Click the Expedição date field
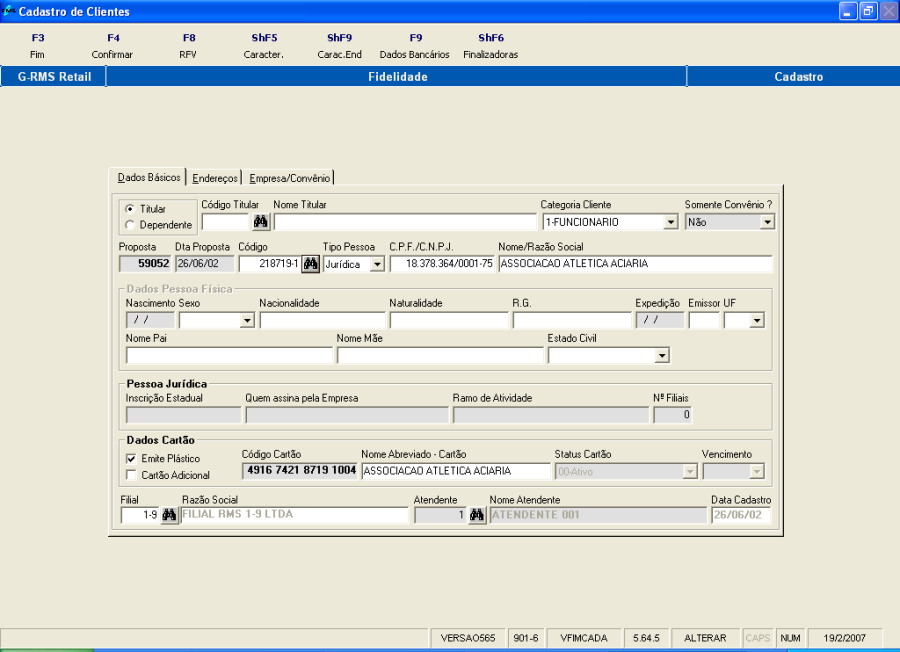The height and width of the screenshot is (652, 900). 660,320
